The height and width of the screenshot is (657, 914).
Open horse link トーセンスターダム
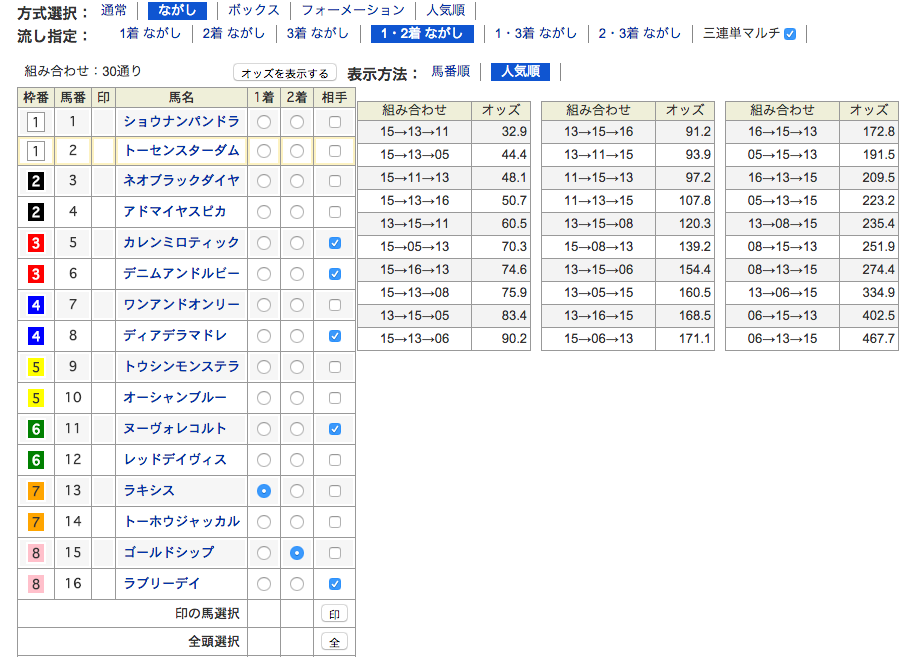pos(181,150)
